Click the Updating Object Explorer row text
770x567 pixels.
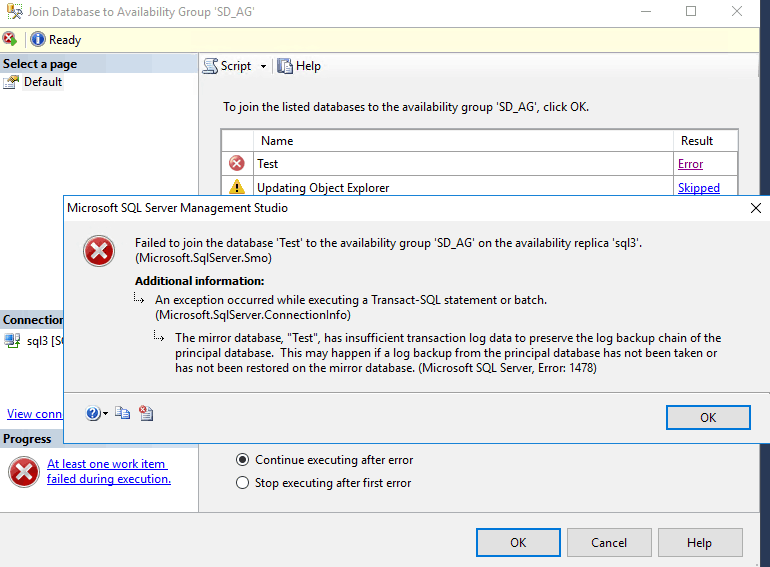click(323, 188)
